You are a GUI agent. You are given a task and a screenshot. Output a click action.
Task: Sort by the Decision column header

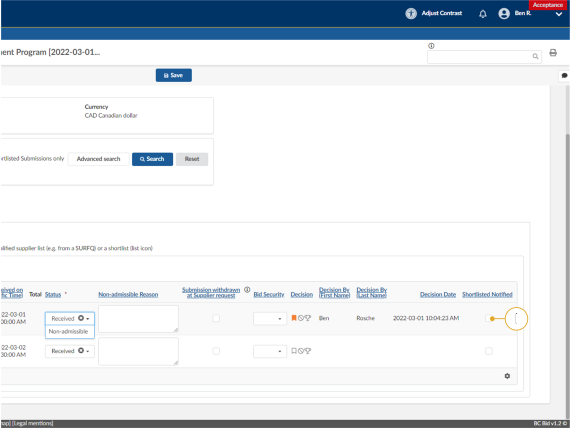[x=301, y=294]
